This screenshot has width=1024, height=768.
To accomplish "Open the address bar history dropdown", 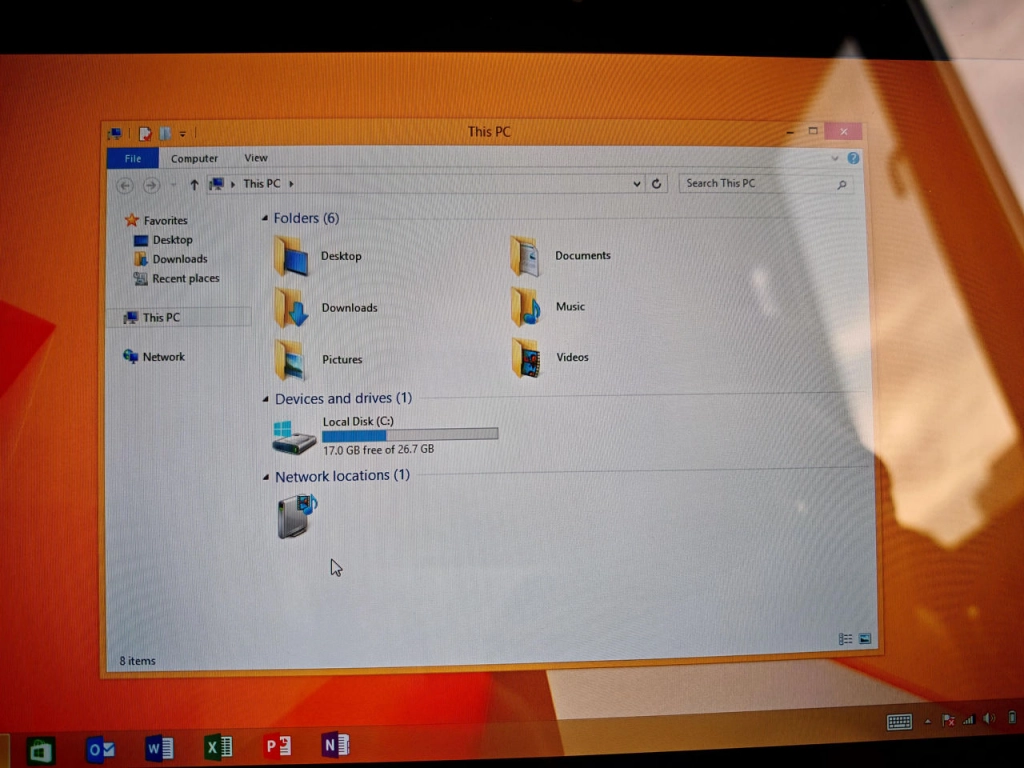I will pyautogui.click(x=637, y=184).
